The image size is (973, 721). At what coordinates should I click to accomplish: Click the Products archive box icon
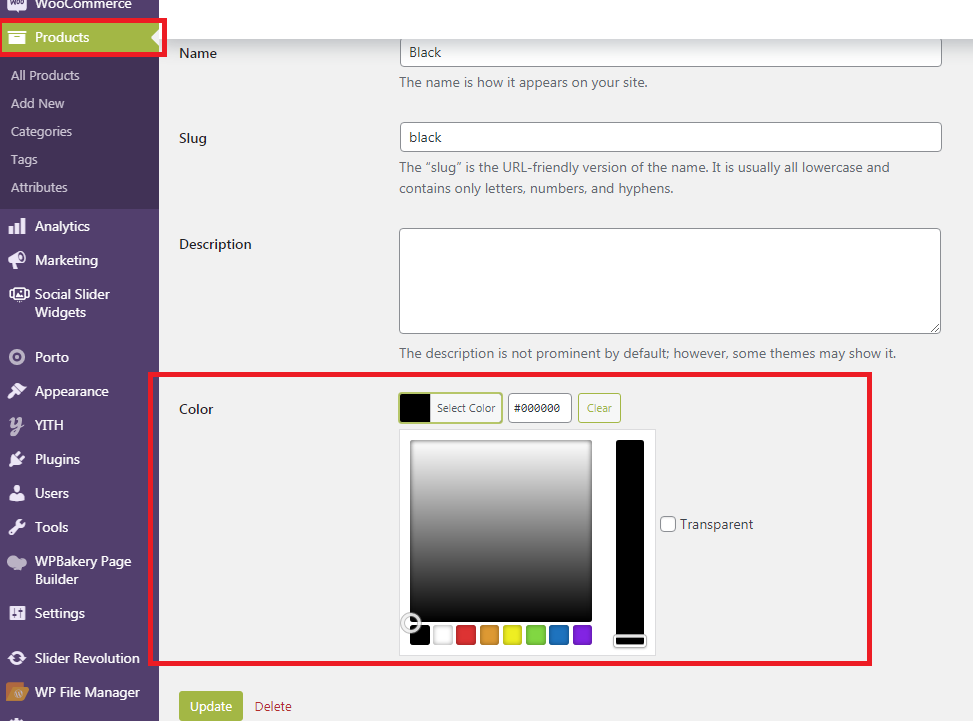pyautogui.click(x=17, y=37)
